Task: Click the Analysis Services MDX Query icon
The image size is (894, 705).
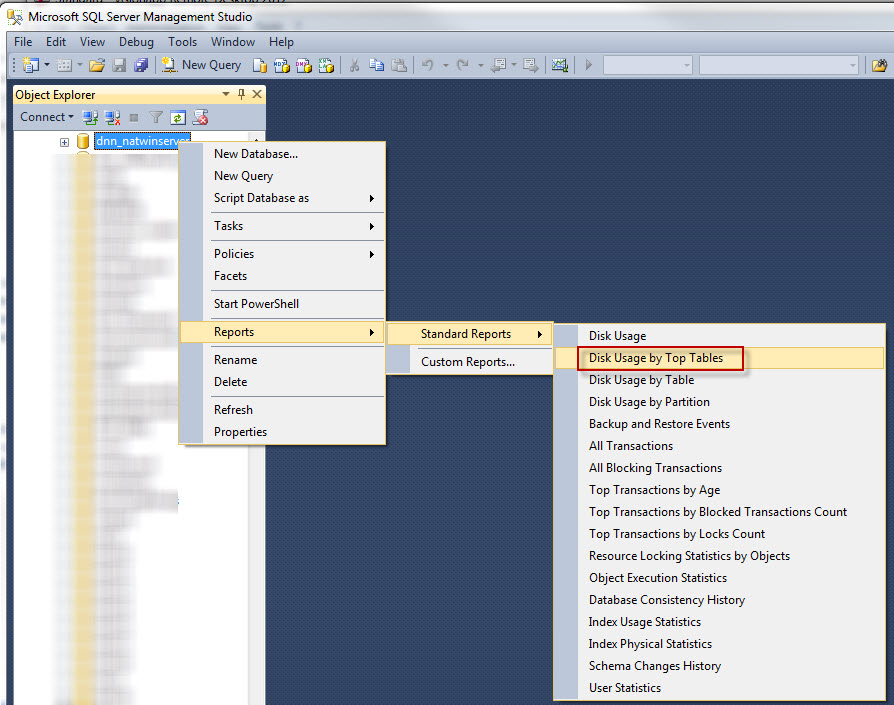Action: click(280, 64)
